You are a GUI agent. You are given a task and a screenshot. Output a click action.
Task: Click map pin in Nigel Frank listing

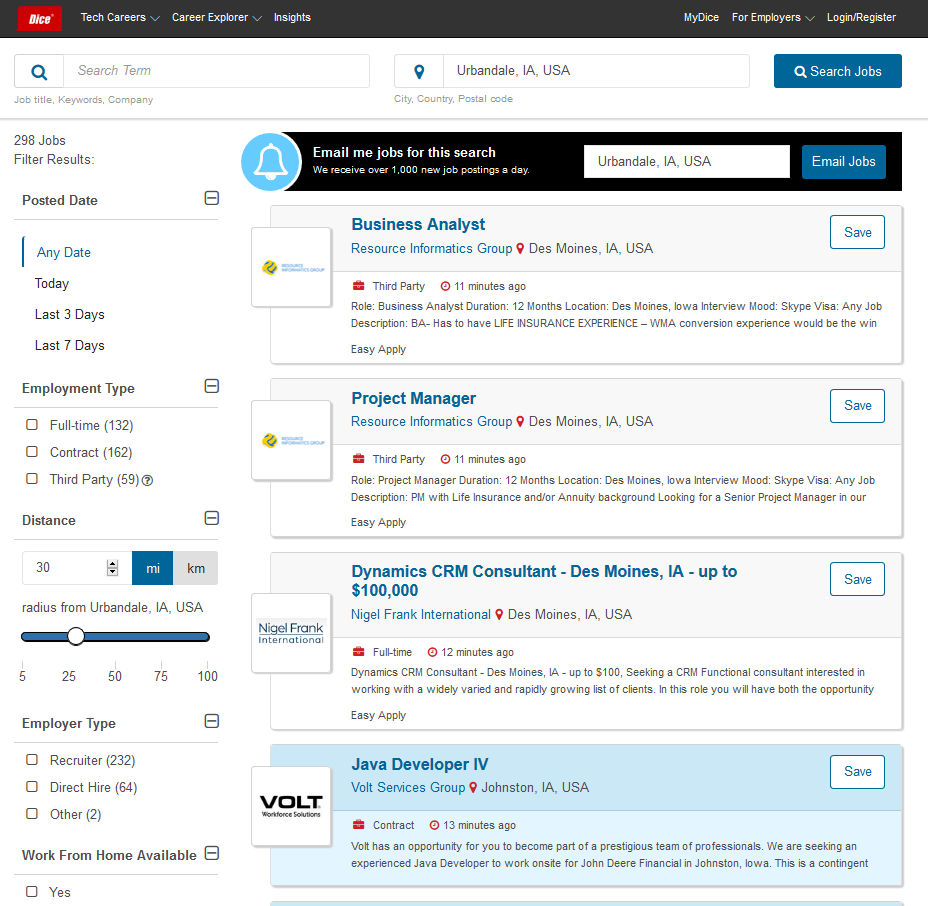tap(499, 615)
